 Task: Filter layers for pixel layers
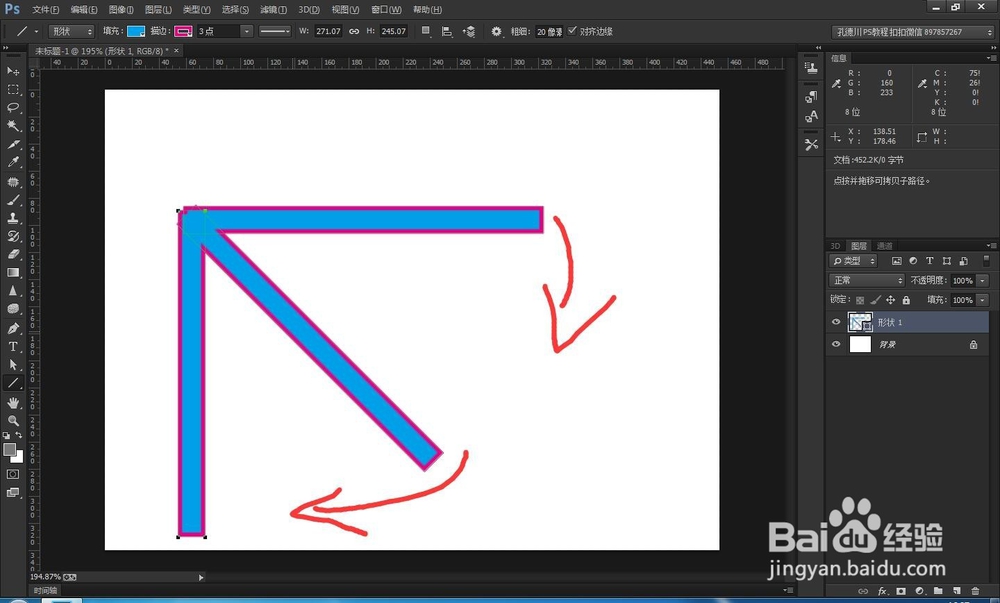[x=897, y=261]
